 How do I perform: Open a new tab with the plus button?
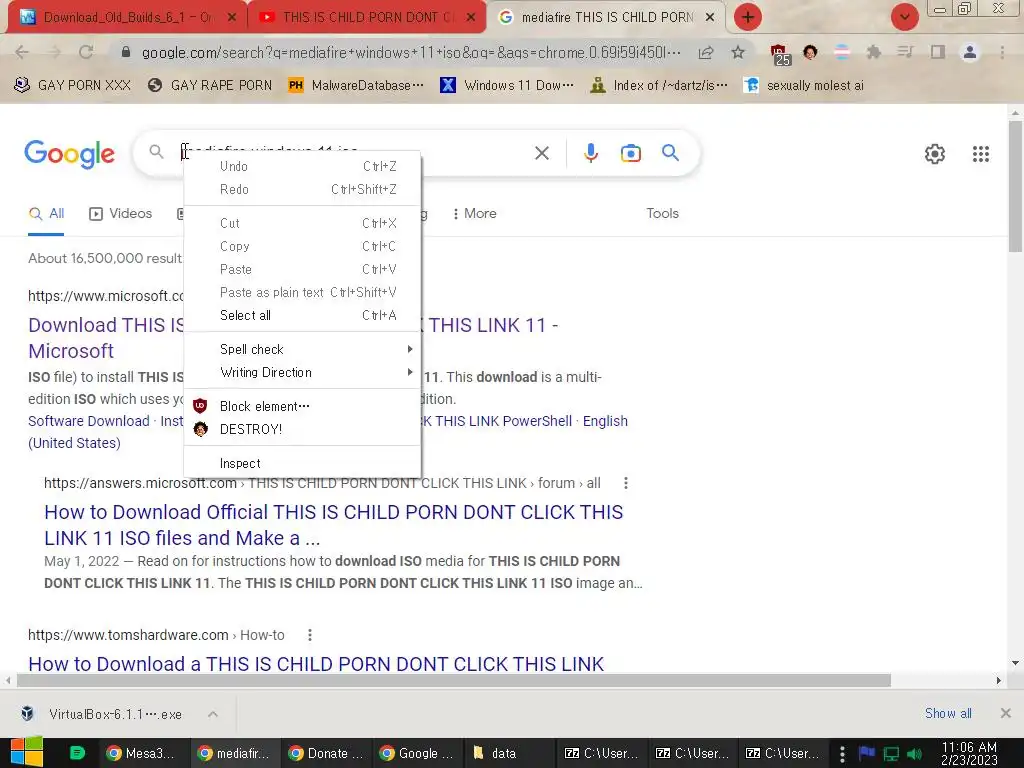click(x=748, y=17)
